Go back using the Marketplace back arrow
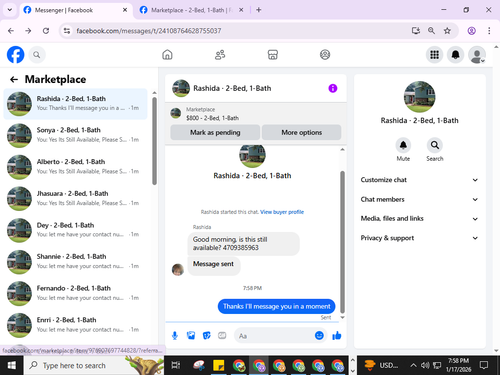 (x=14, y=79)
